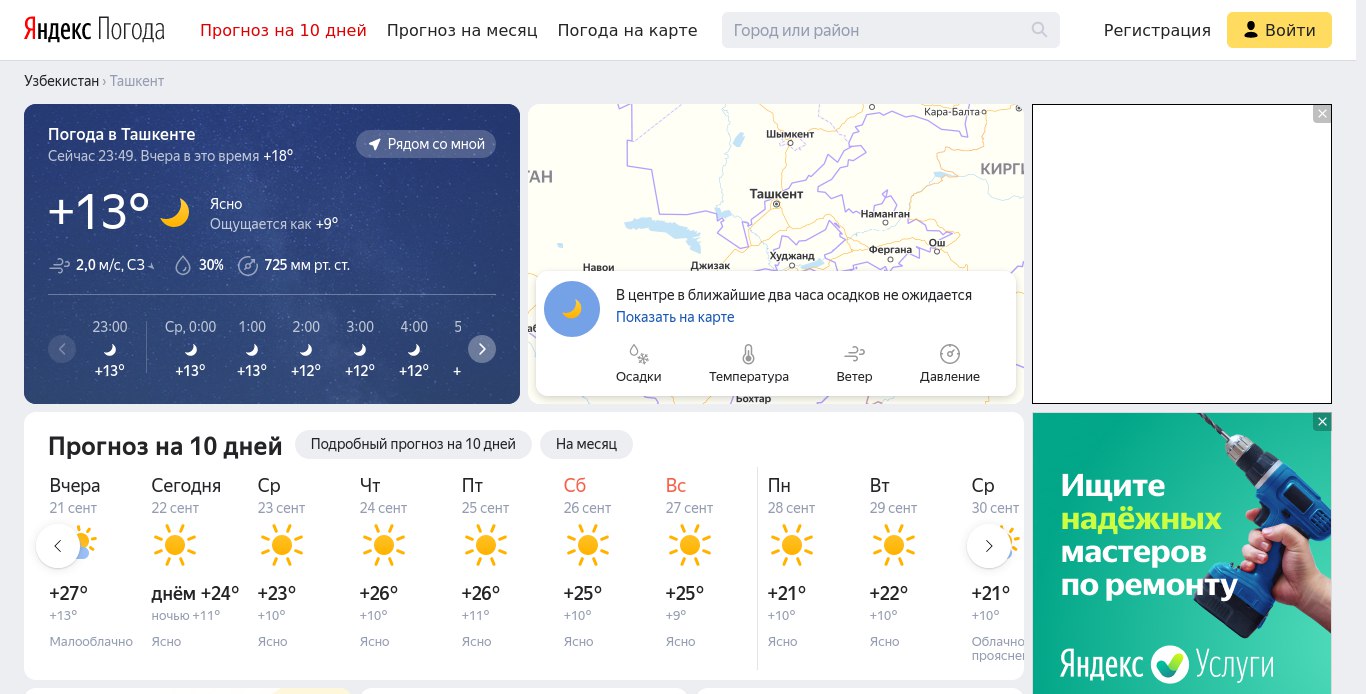Click the sun icon for Чт 24 сент
1366x694 pixels.
[383, 545]
